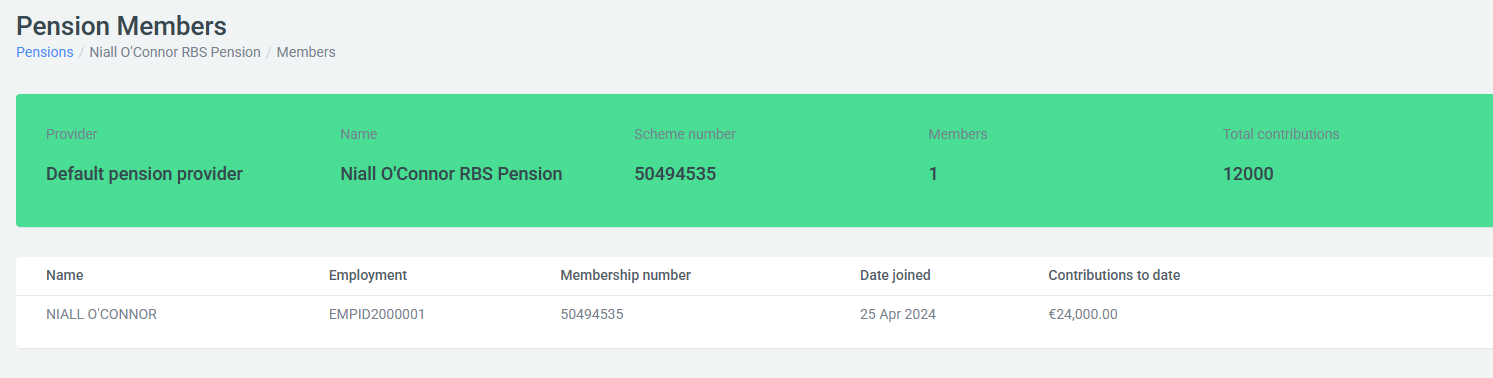
Task: Click Default pension provider value
Action: pos(144,174)
